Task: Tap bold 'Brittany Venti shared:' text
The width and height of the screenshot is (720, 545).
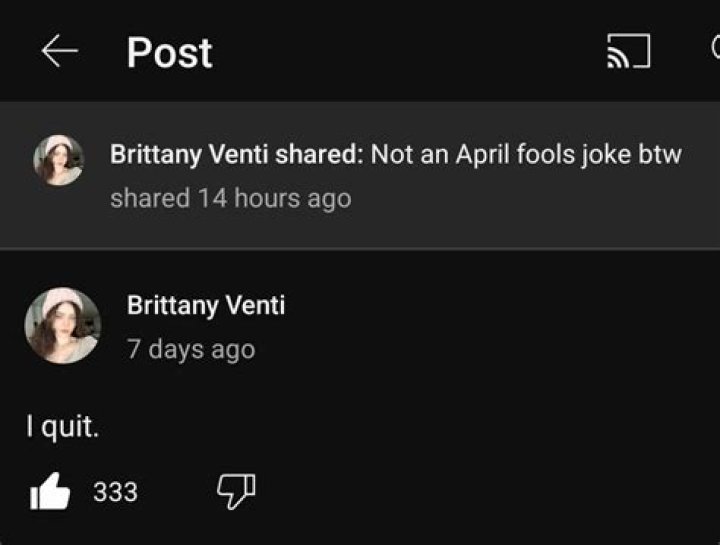Action: tap(237, 154)
